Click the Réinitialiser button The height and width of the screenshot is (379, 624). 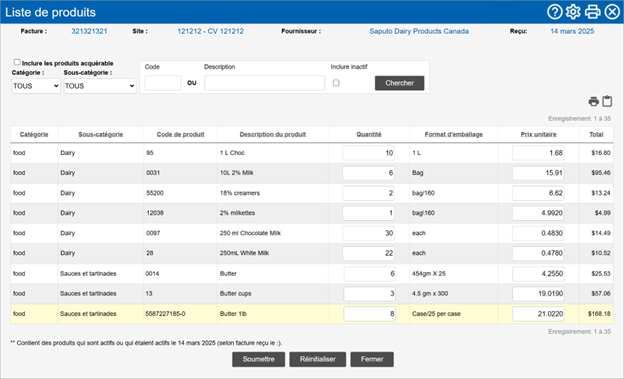318,359
